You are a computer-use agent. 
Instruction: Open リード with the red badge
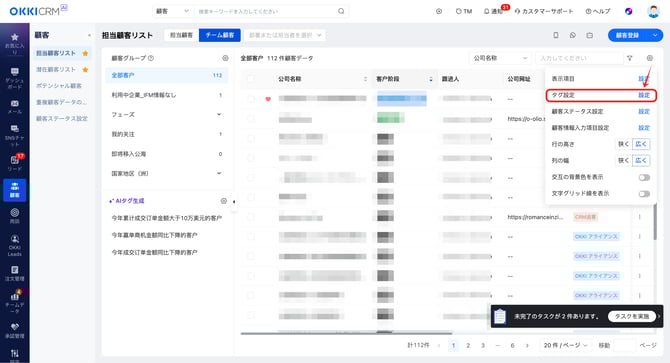[15, 163]
